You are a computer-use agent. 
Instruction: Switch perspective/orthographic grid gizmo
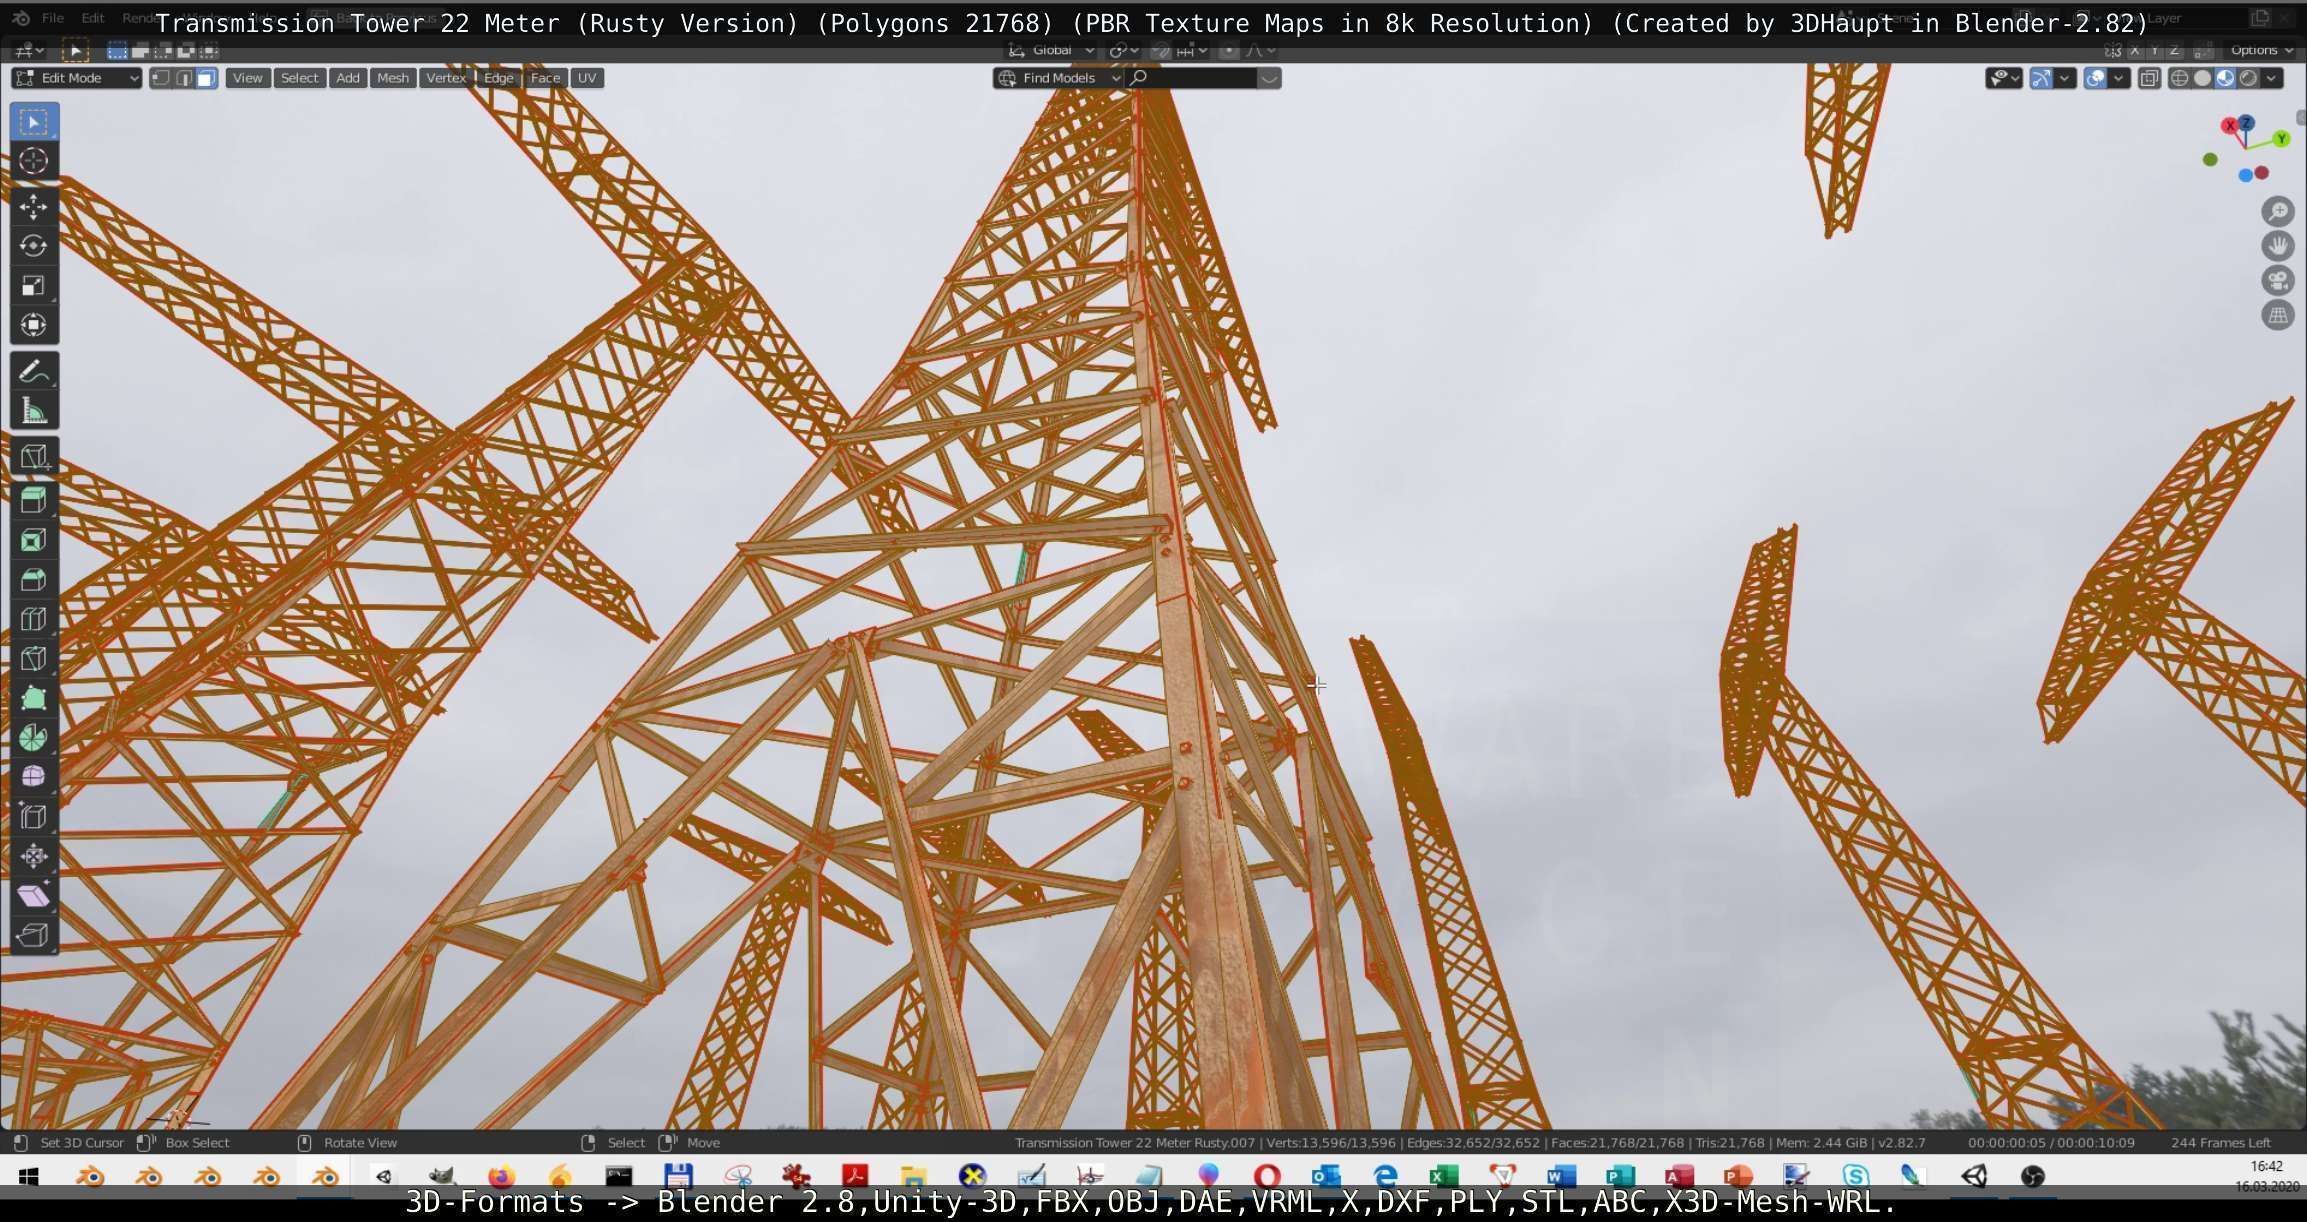point(2278,316)
